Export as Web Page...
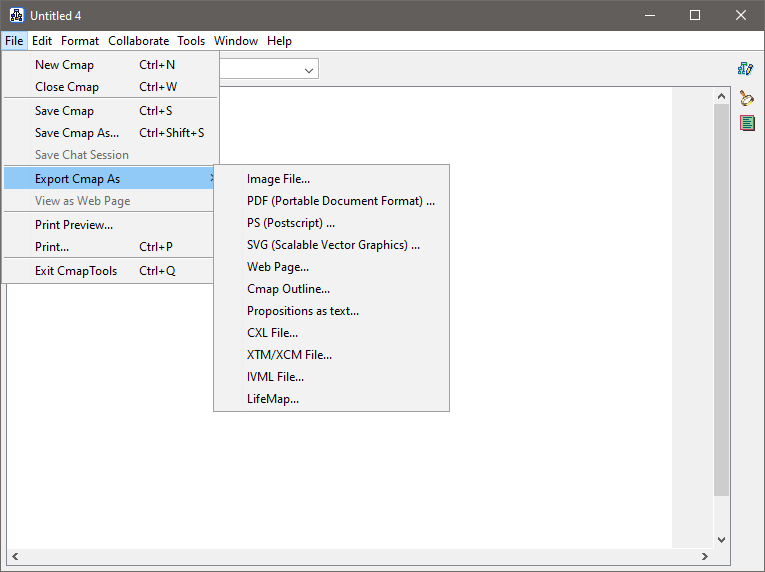This screenshot has height=572, width=765. tap(331, 267)
